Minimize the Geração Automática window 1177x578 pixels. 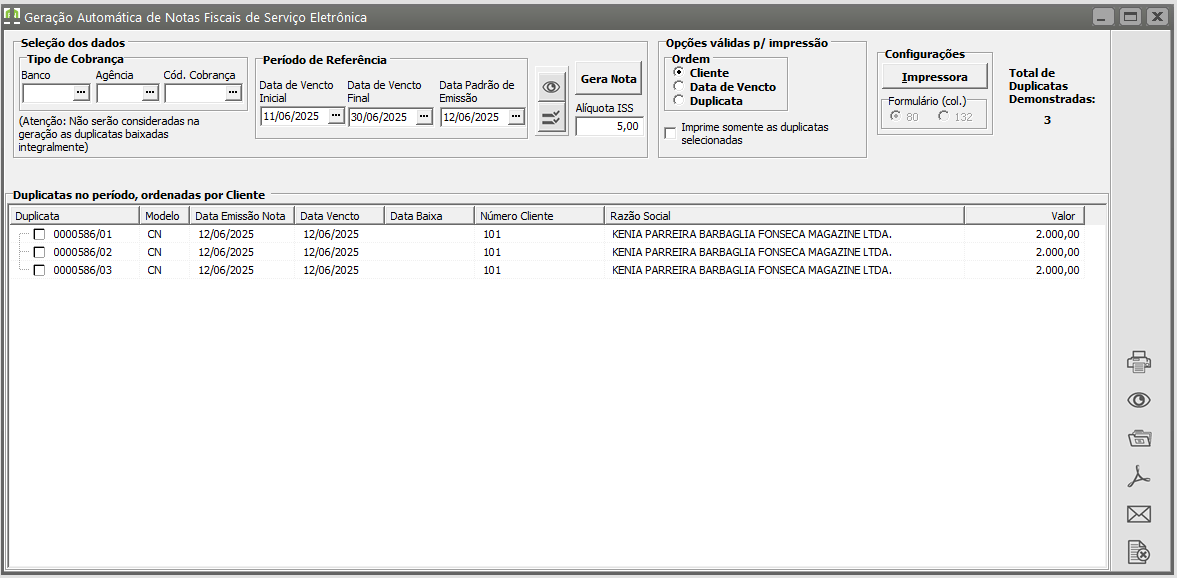[1101, 16]
